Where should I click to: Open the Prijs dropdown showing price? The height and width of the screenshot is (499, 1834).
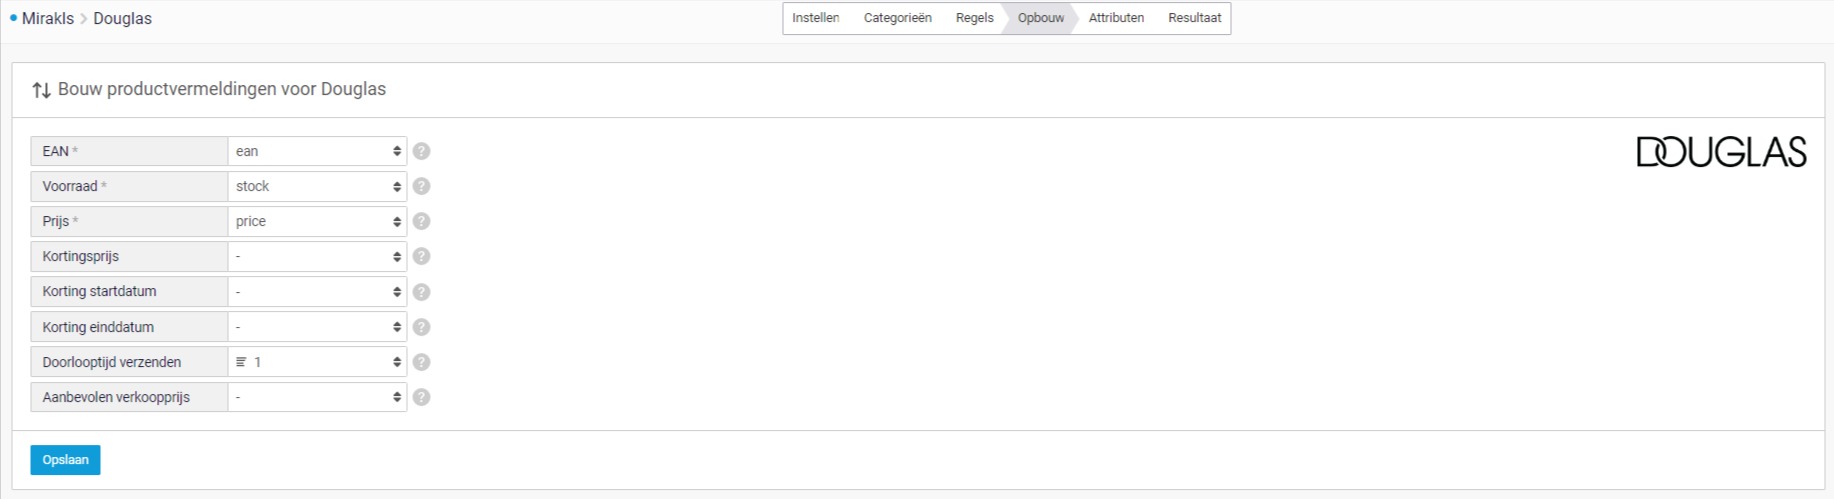click(x=317, y=221)
